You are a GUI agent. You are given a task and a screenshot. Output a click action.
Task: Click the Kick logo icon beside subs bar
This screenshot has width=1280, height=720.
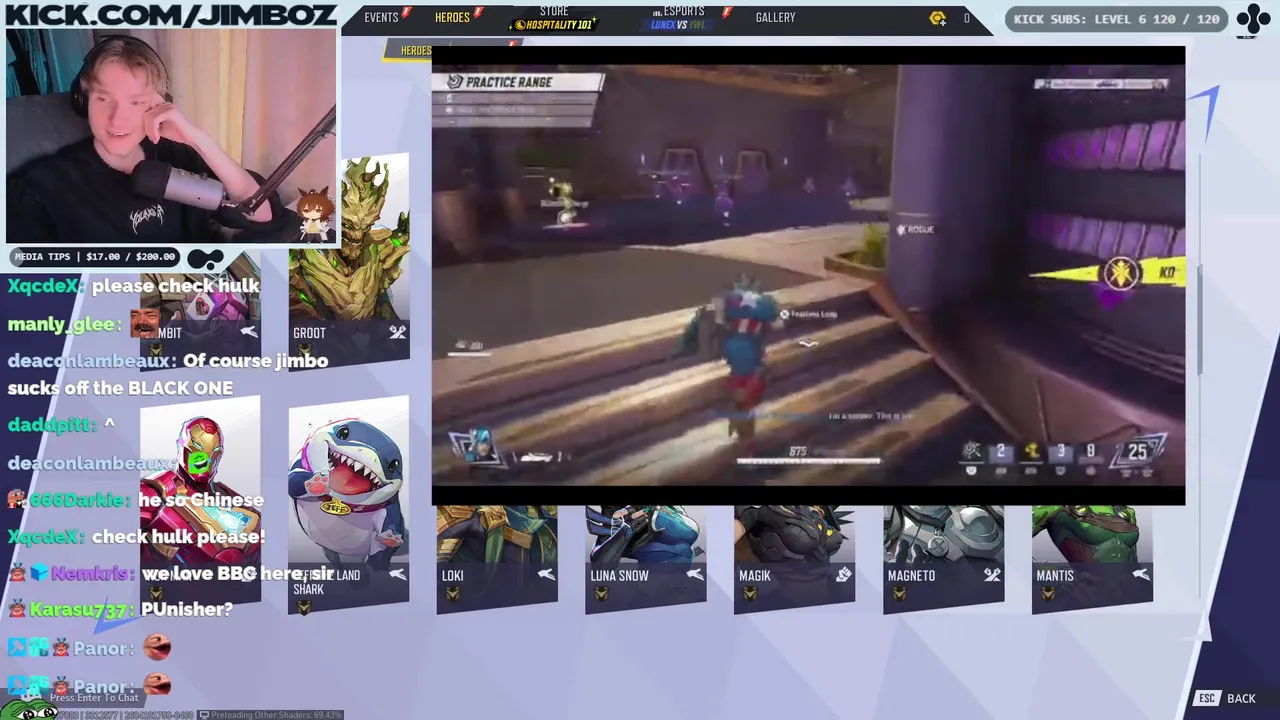point(1252,18)
